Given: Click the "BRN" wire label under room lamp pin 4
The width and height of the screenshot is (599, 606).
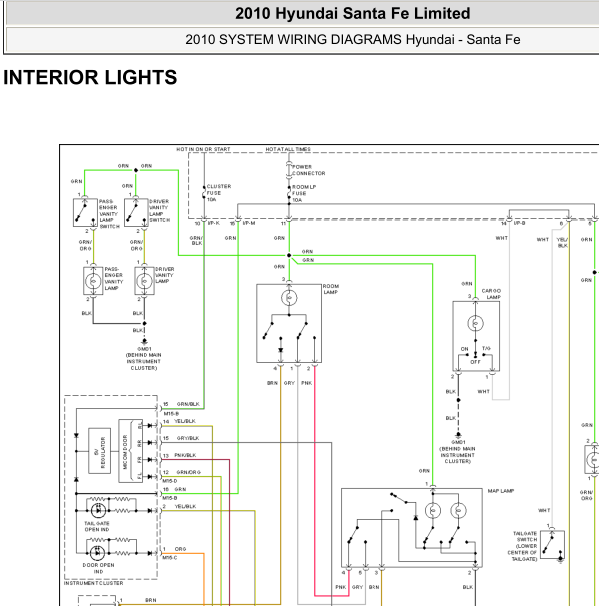Looking at the screenshot, I should tap(272, 383).
